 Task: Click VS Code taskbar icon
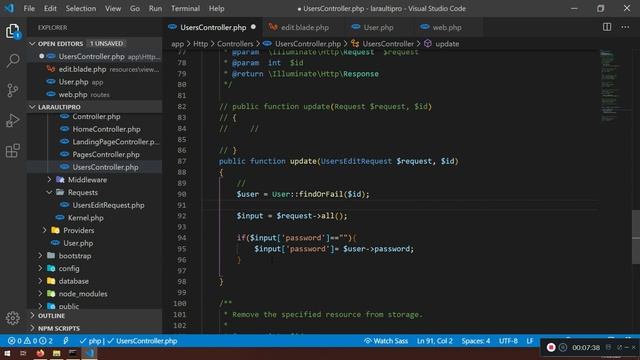(x=89, y=353)
